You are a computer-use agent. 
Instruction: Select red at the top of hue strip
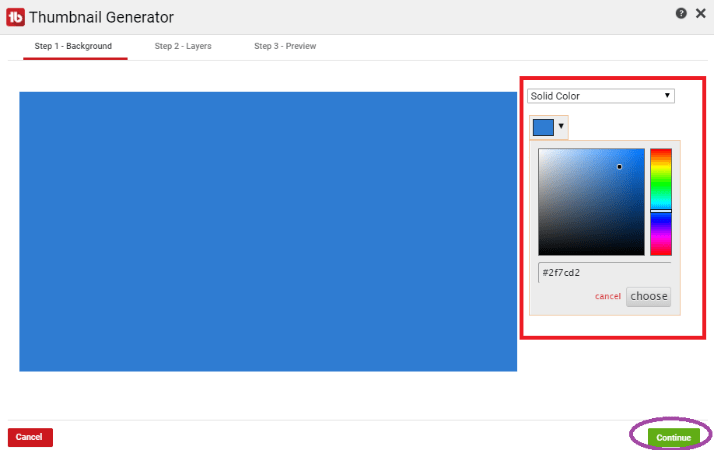pyautogui.click(x=661, y=150)
